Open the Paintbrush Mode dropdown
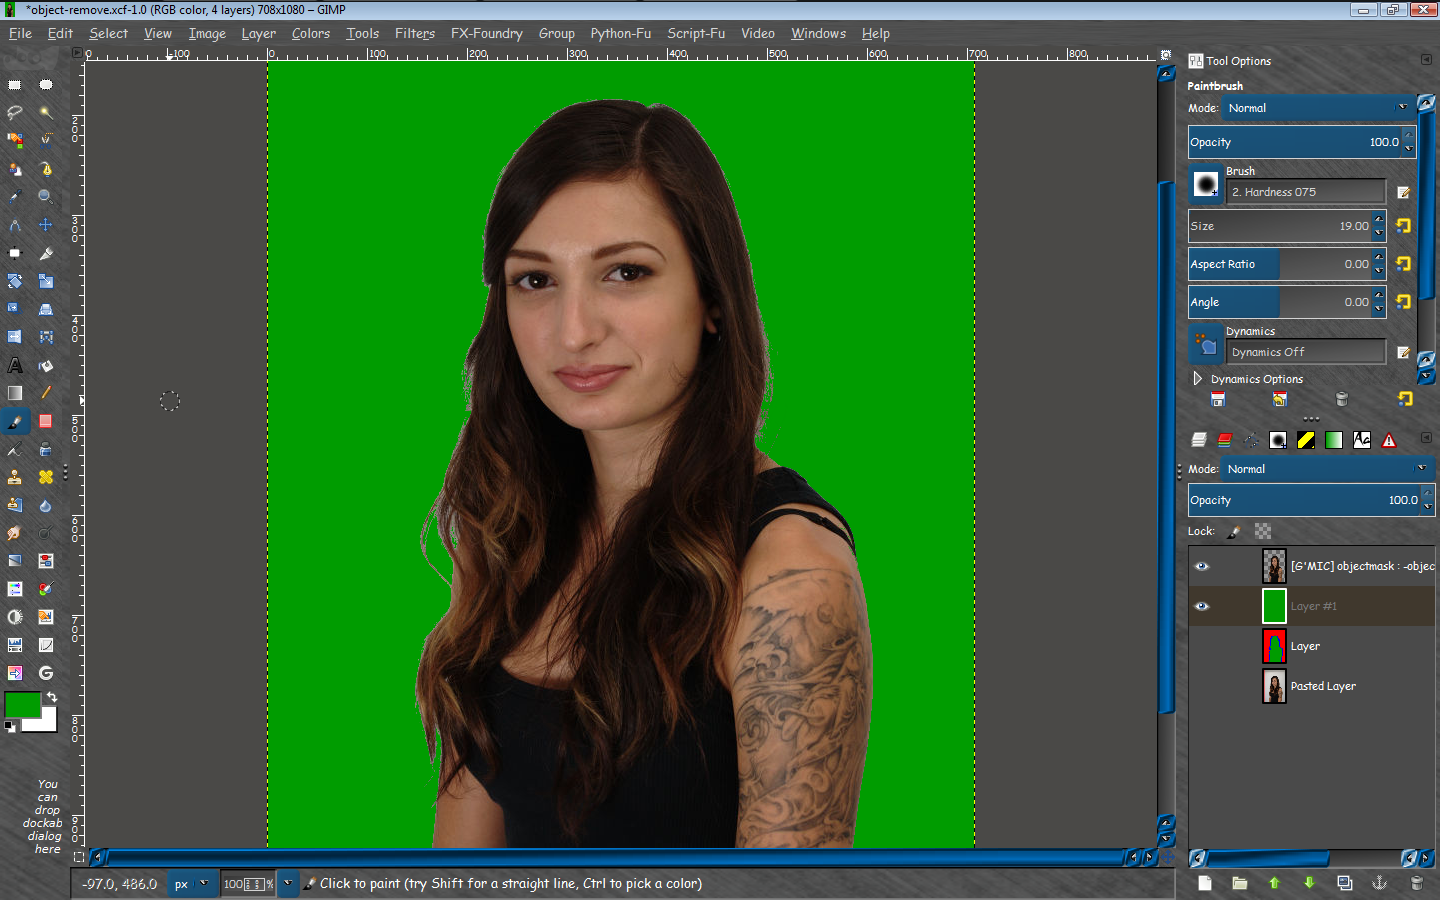The width and height of the screenshot is (1440, 900). point(1319,108)
